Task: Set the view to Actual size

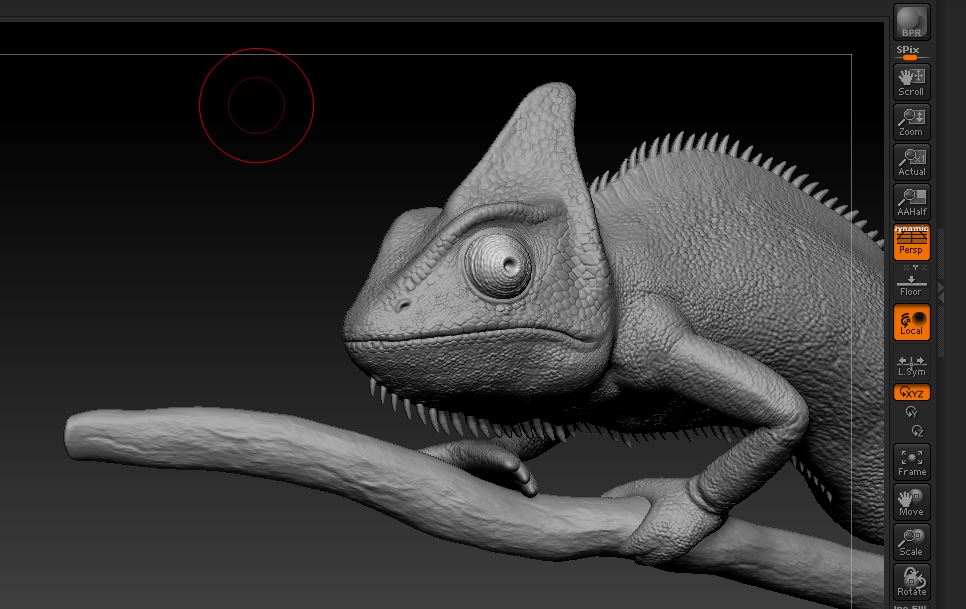Action: 912,162
